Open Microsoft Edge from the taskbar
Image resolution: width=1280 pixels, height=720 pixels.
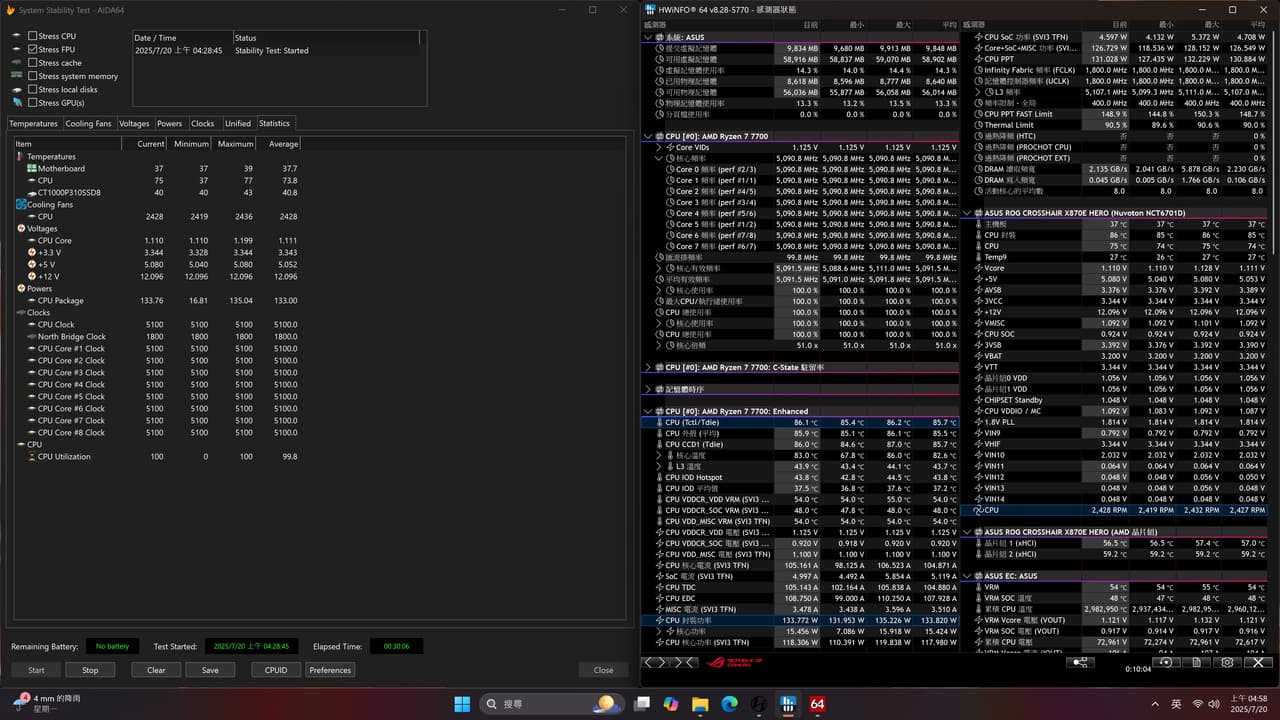tap(730, 704)
